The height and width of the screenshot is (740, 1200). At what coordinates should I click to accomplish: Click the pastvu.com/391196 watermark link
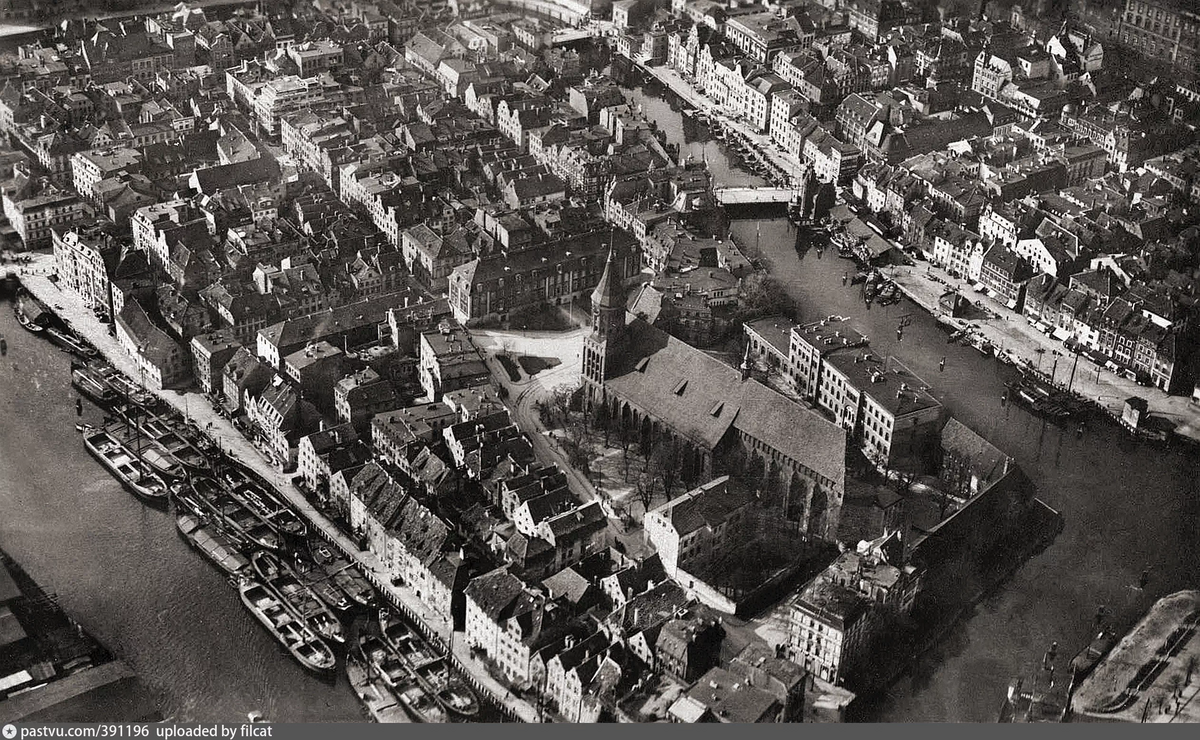click(82, 731)
